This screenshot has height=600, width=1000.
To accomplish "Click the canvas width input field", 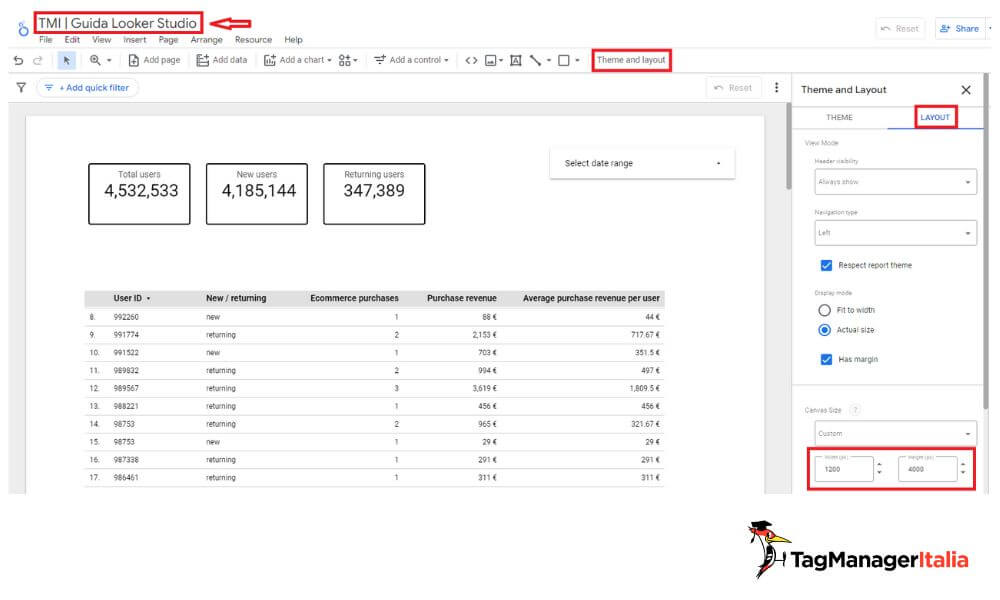I will pyautogui.click(x=843, y=469).
